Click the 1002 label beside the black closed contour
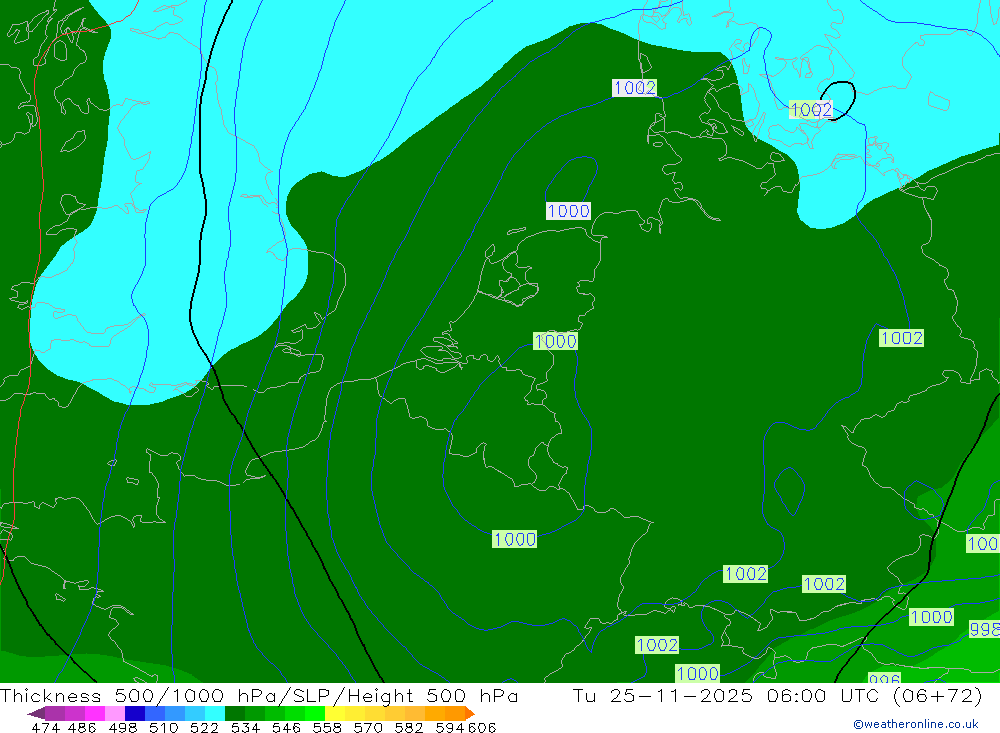 pyautogui.click(x=811, y=110)
